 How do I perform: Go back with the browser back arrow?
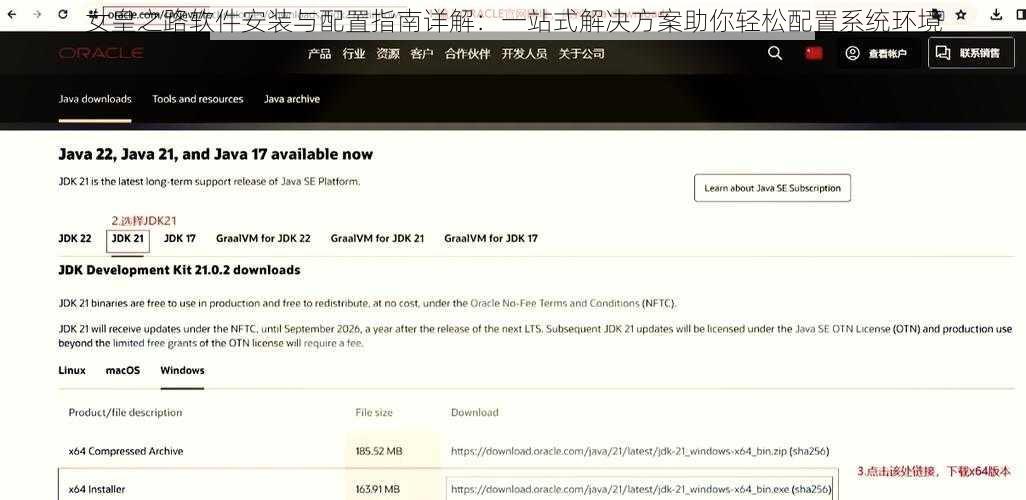pyautogui.click(x=12, y=14)
